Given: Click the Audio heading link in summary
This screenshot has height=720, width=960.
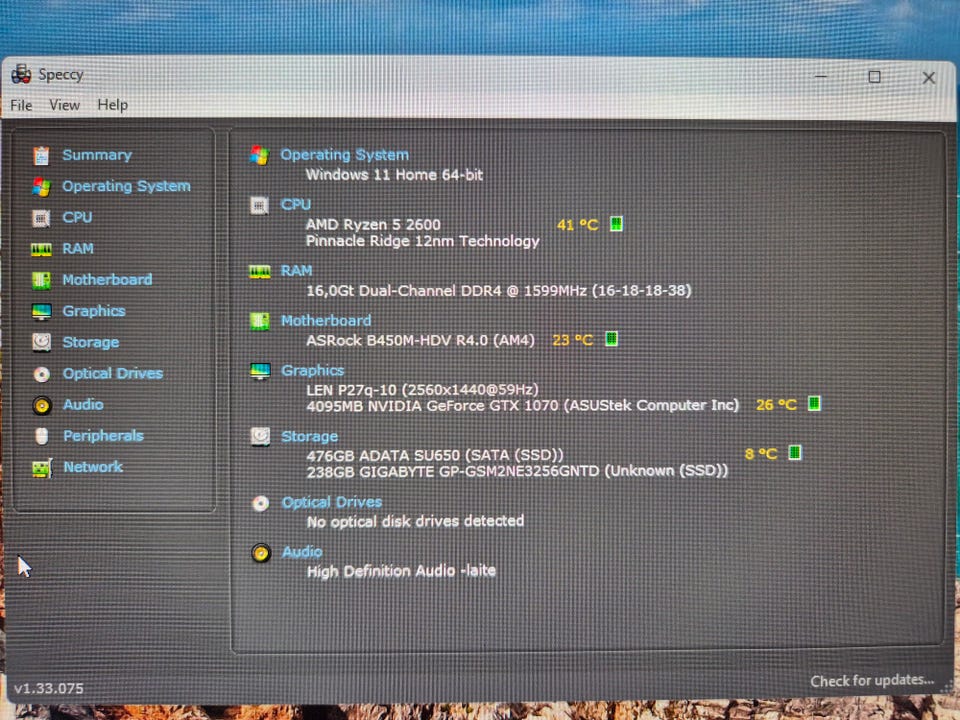Looking at the screenshot, I should point(302,552).
